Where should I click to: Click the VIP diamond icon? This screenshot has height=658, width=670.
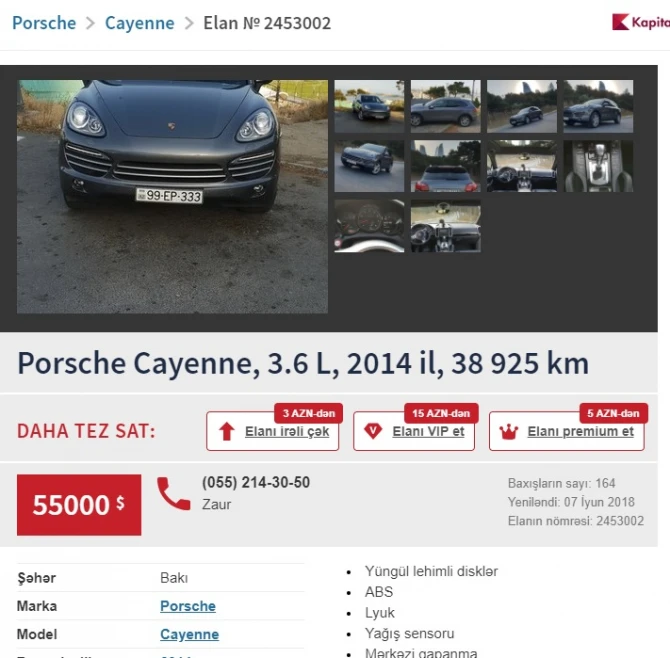(373, 431)
